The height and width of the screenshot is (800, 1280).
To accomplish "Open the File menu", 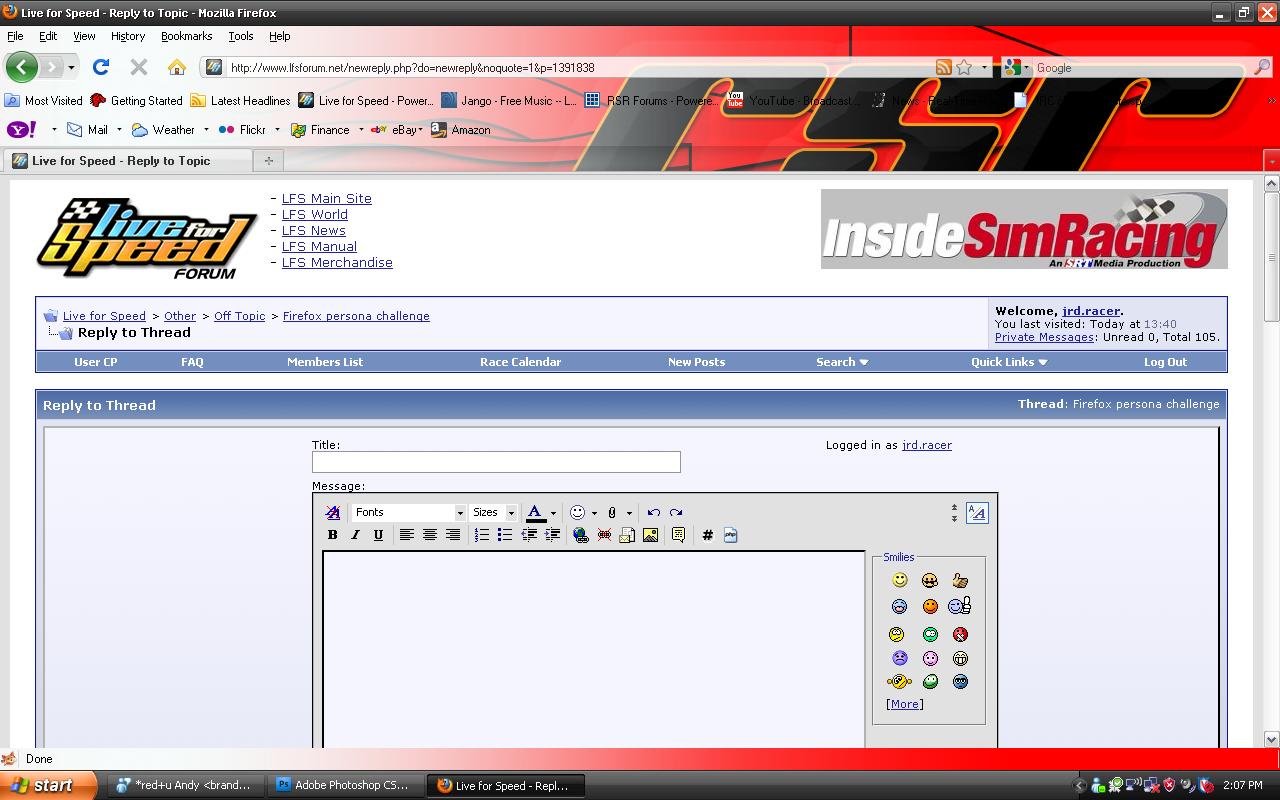I will [x=15, y=36].
